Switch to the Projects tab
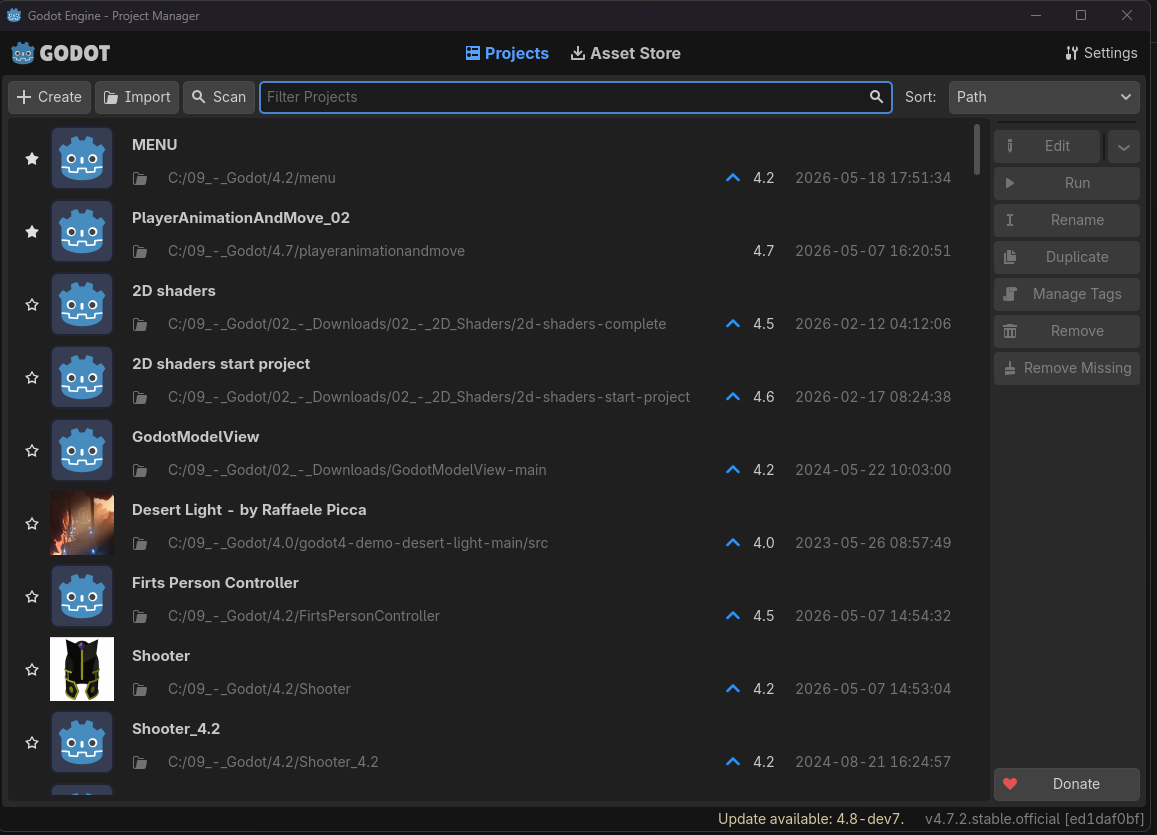Image resolution: width=1157 pixels, height=835 pixels. click(x=507, y=53)
